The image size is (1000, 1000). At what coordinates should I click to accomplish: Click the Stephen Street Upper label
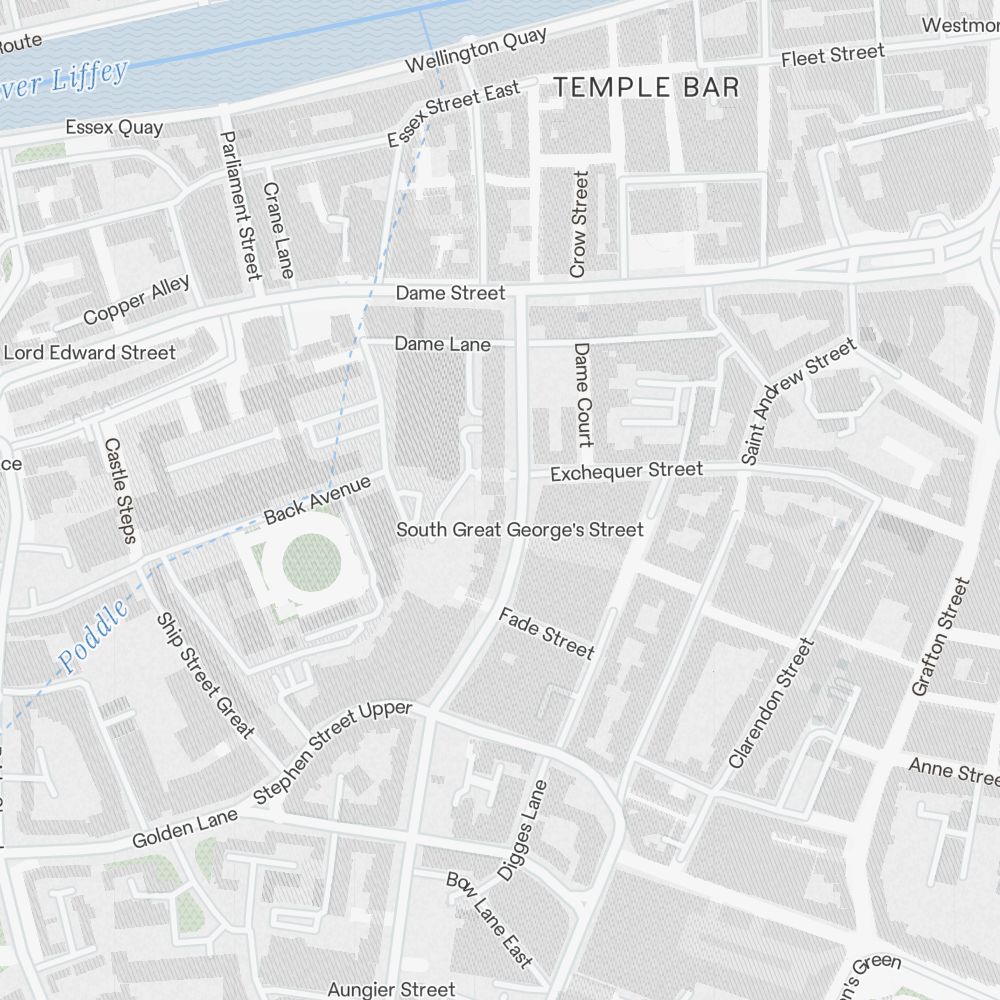(332, 752)
